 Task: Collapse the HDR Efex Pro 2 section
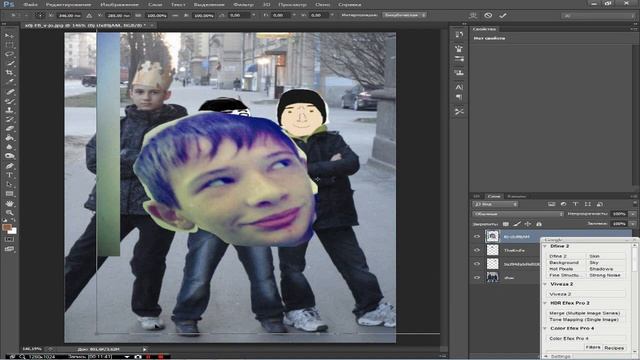(x=545, y=303)
